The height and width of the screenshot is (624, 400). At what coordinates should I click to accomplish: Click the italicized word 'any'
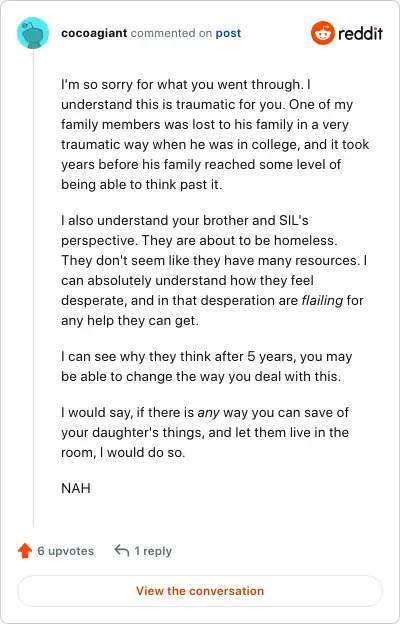point(209,413)
